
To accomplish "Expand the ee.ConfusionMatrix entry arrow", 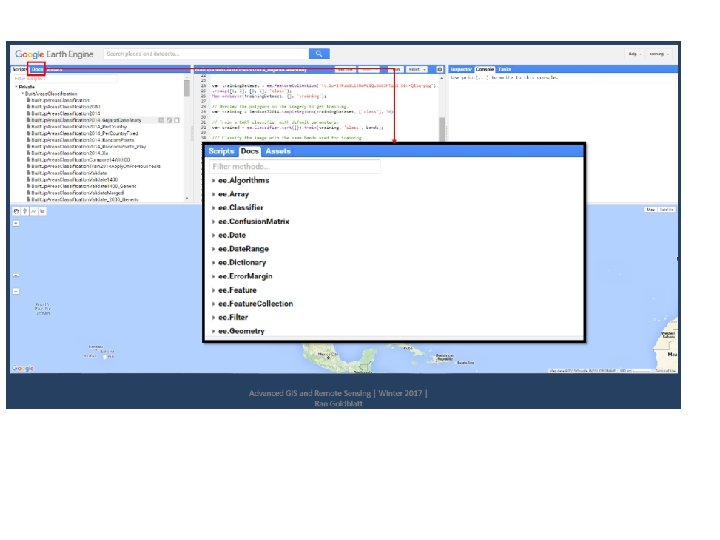I will [x=214, y=222].
